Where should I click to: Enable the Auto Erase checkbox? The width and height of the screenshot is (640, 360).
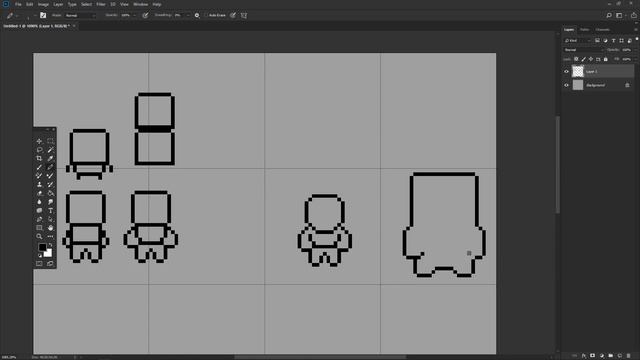(206, 15)
